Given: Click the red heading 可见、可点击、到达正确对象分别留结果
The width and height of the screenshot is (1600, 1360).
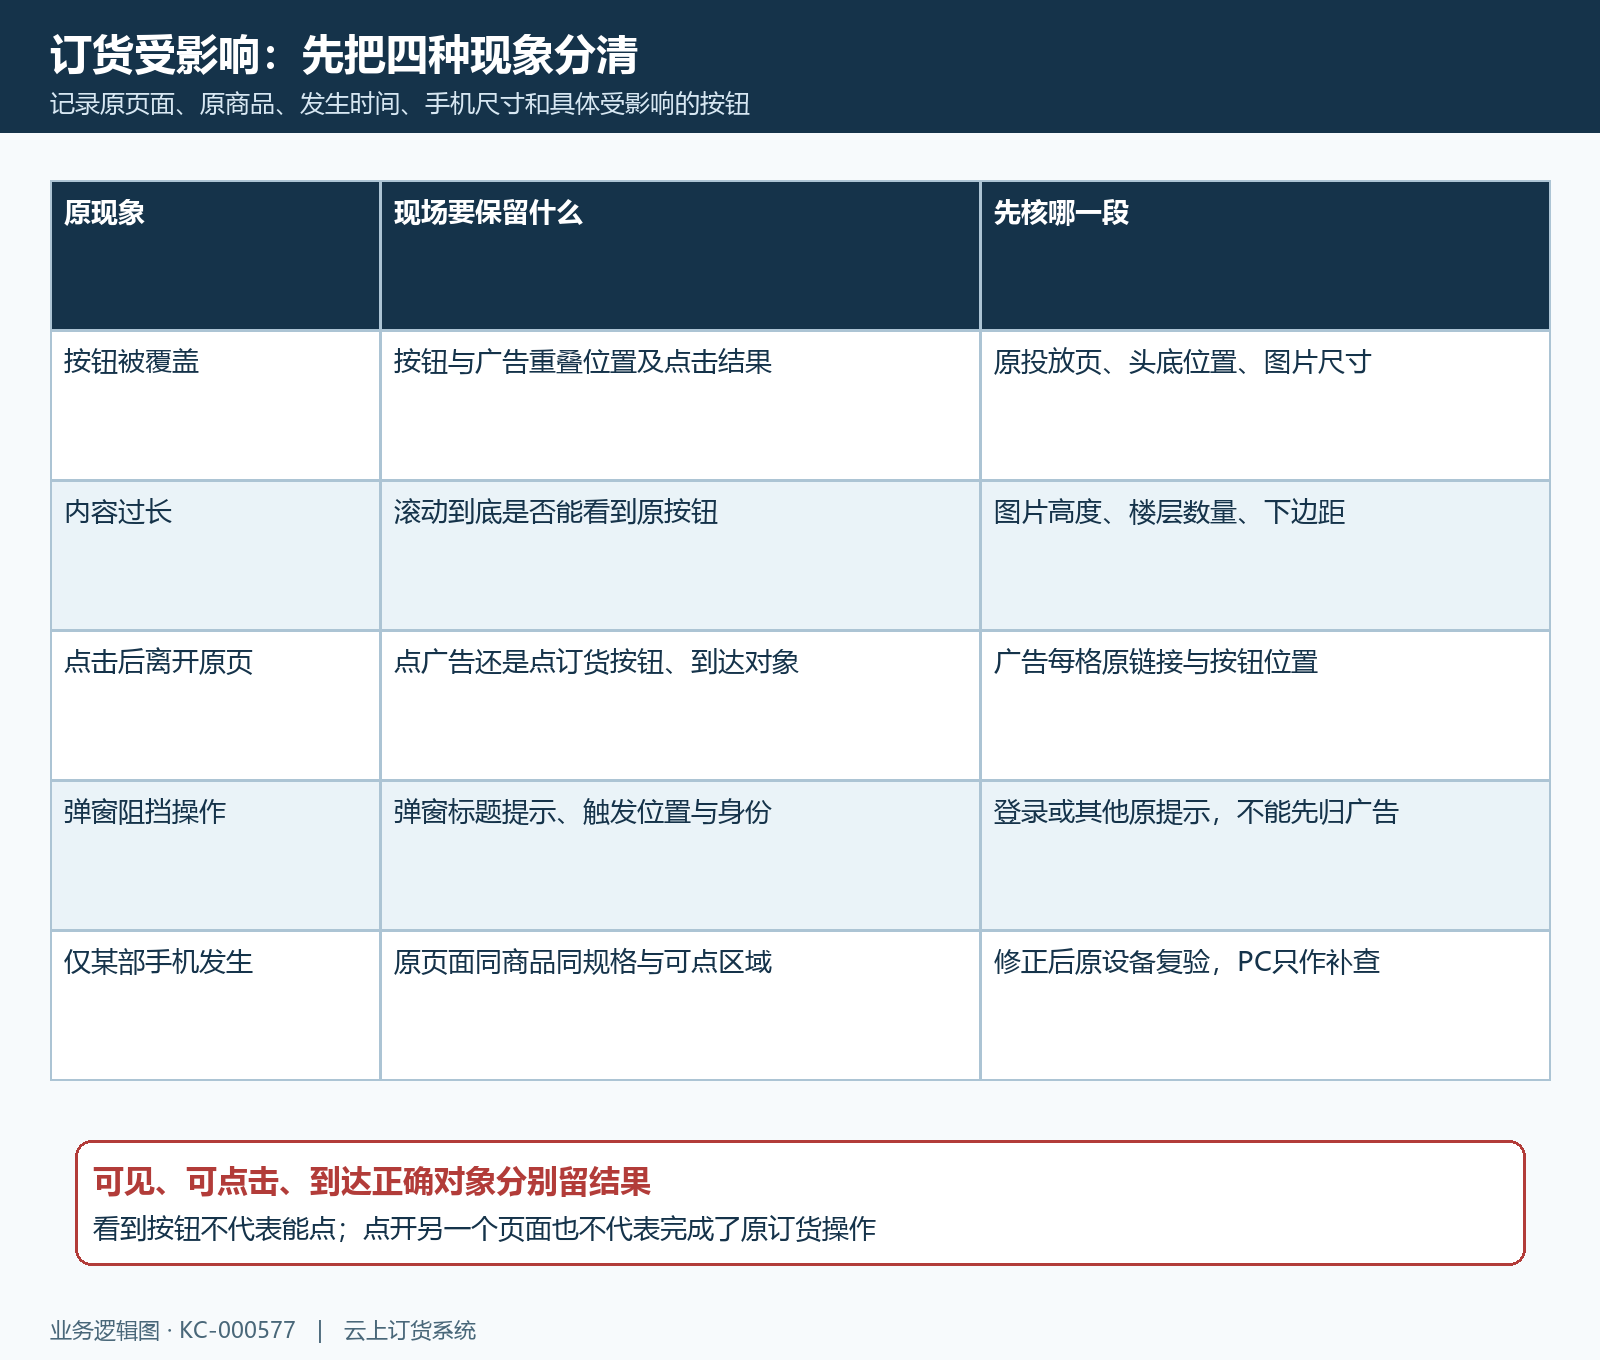Looking at the screenshot, I should point(372,1182).
